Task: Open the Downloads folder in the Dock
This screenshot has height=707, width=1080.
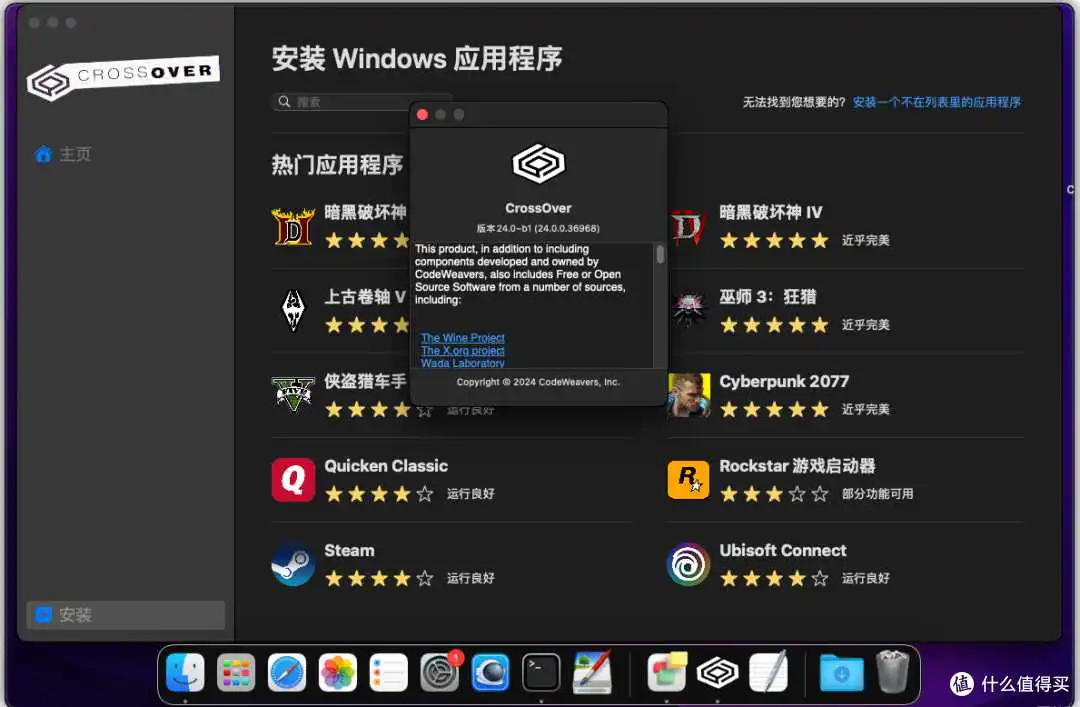Action: [x=841, y=673]
